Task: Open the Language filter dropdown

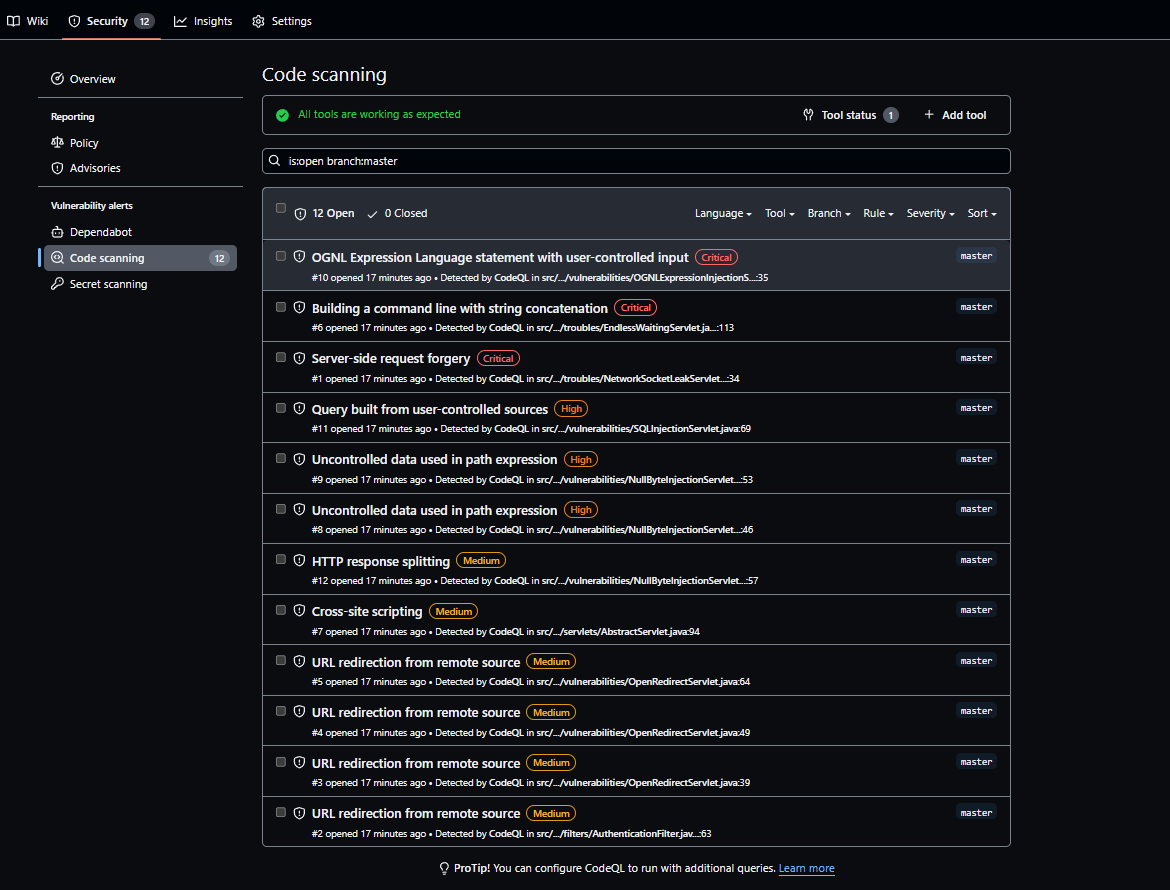Action: [x=723, y=213]
